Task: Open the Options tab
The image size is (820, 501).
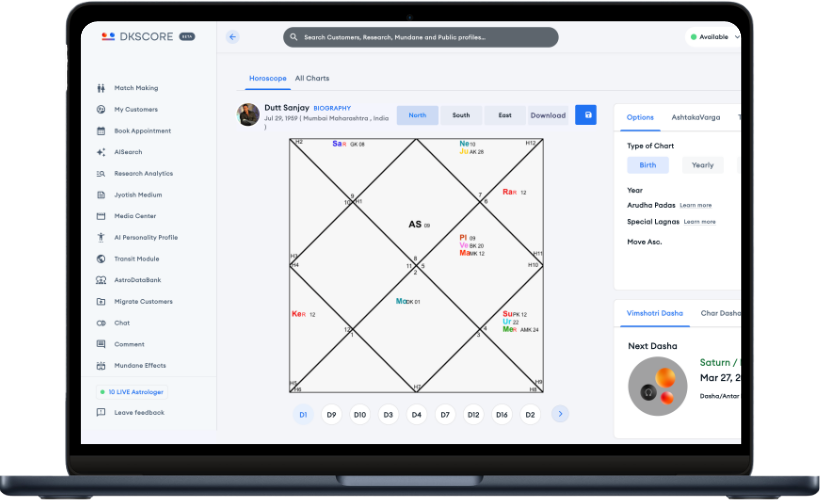Action: 640,118
